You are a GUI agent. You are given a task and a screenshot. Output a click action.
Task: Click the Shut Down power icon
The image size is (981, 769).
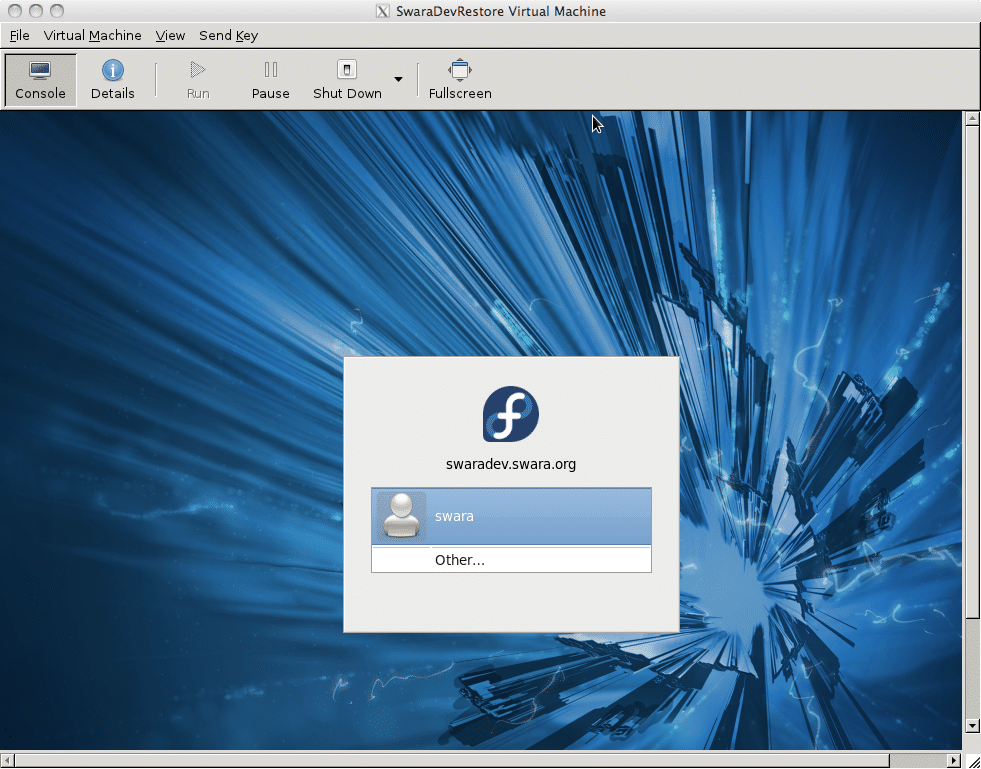point(347,71)
